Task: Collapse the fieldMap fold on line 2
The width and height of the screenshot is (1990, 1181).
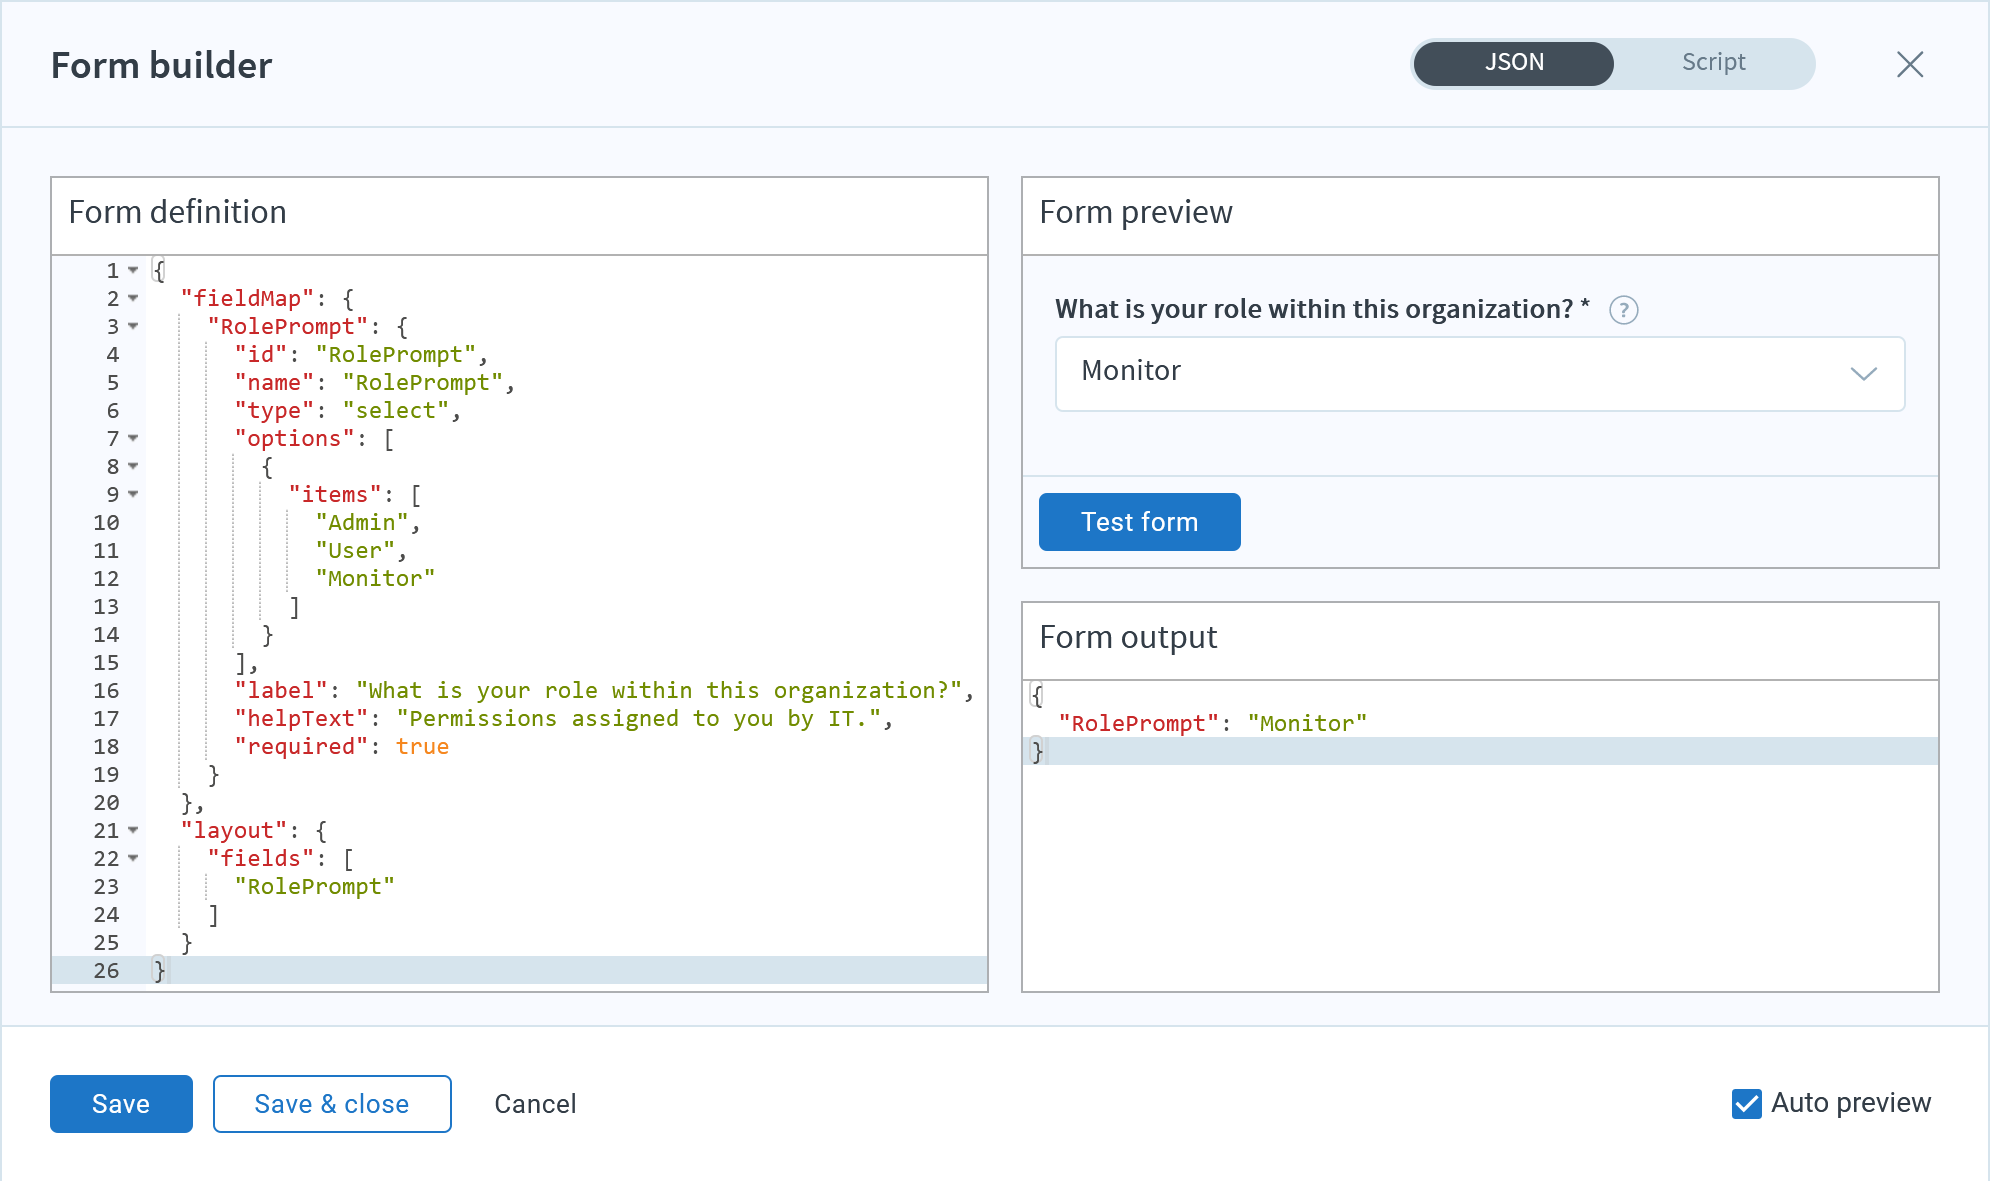Action: pos(133,298)
